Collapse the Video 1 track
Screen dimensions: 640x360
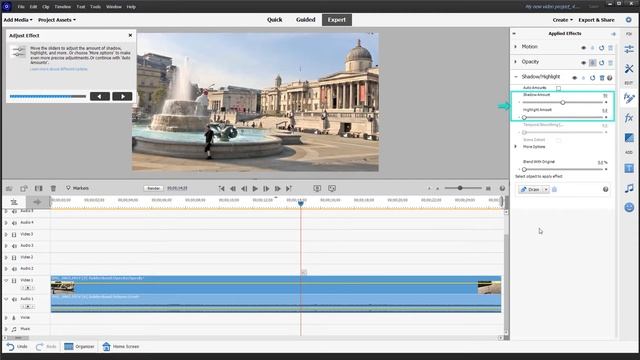6,280
